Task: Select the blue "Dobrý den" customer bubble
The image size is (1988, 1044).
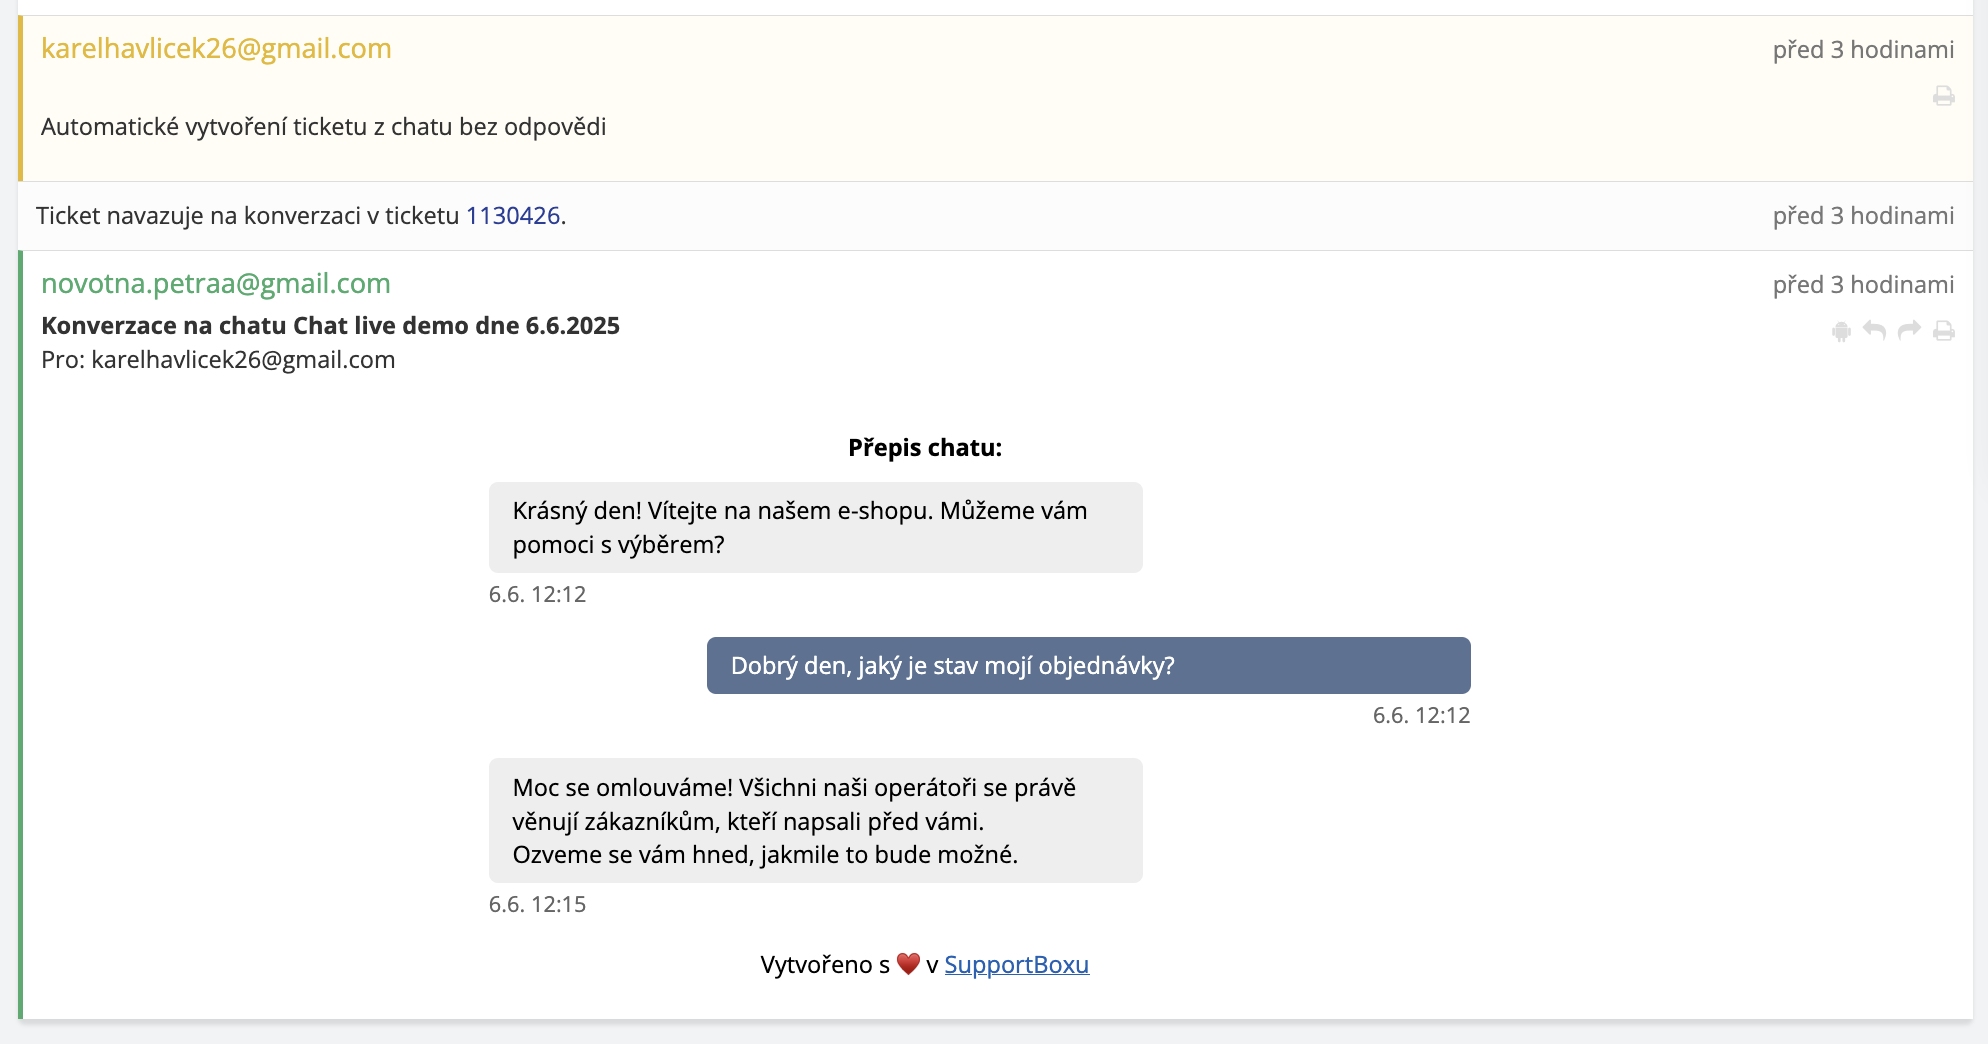Action: [1088, 665]
